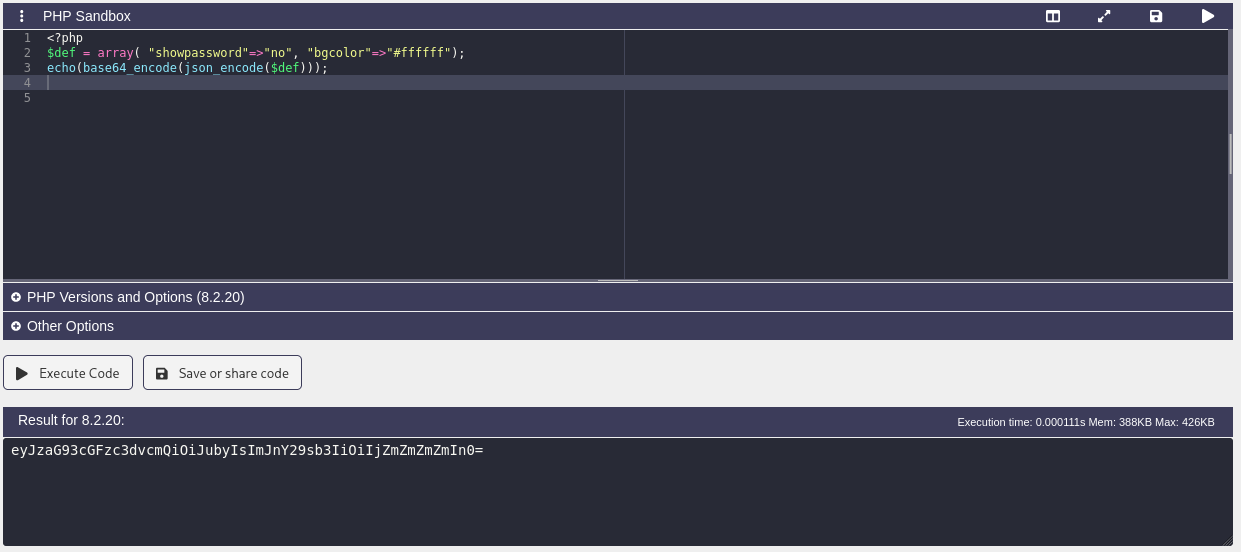Save code using header floppy disk icon
Viewport: 1241px width, 552px height.
(1156, 16)
